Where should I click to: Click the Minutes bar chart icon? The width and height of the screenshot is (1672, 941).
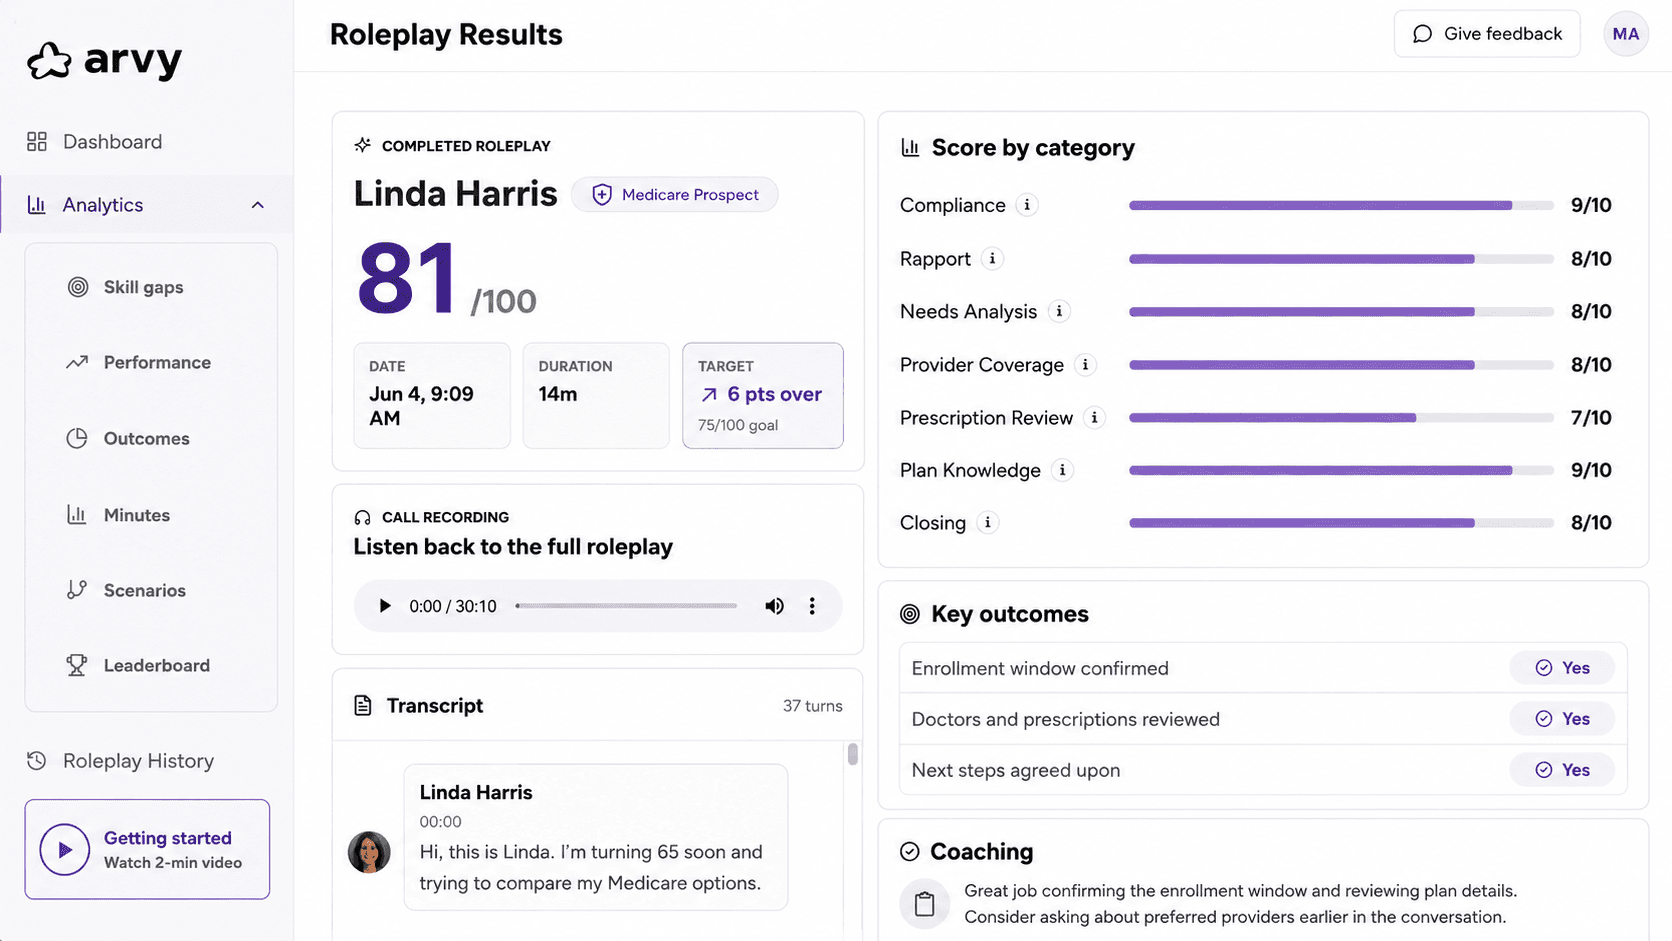(77, 514)
